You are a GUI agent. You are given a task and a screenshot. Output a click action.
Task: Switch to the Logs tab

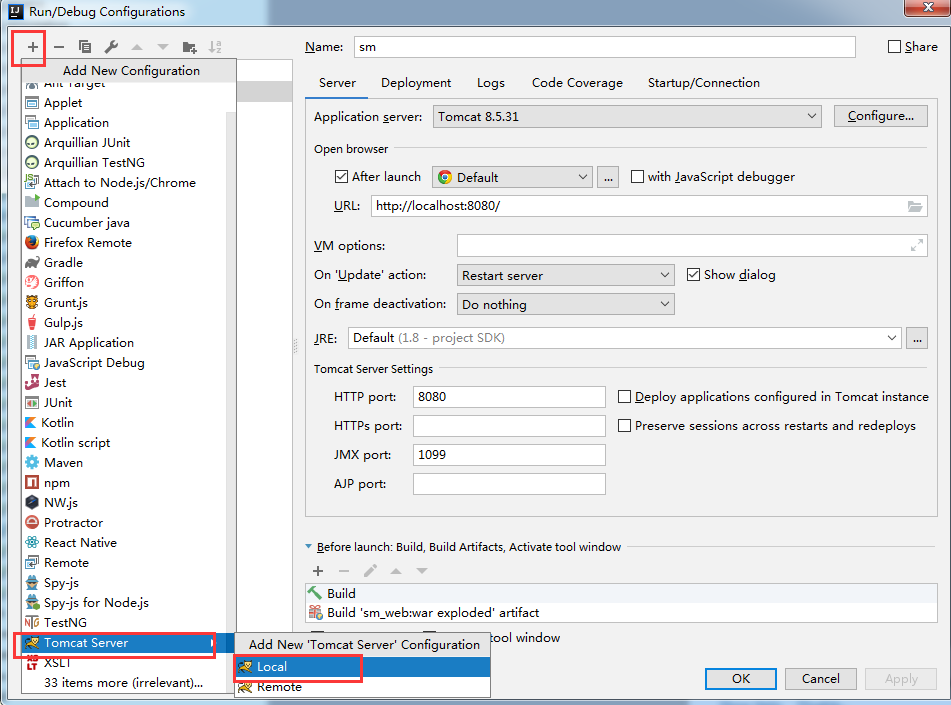[491, 83]
